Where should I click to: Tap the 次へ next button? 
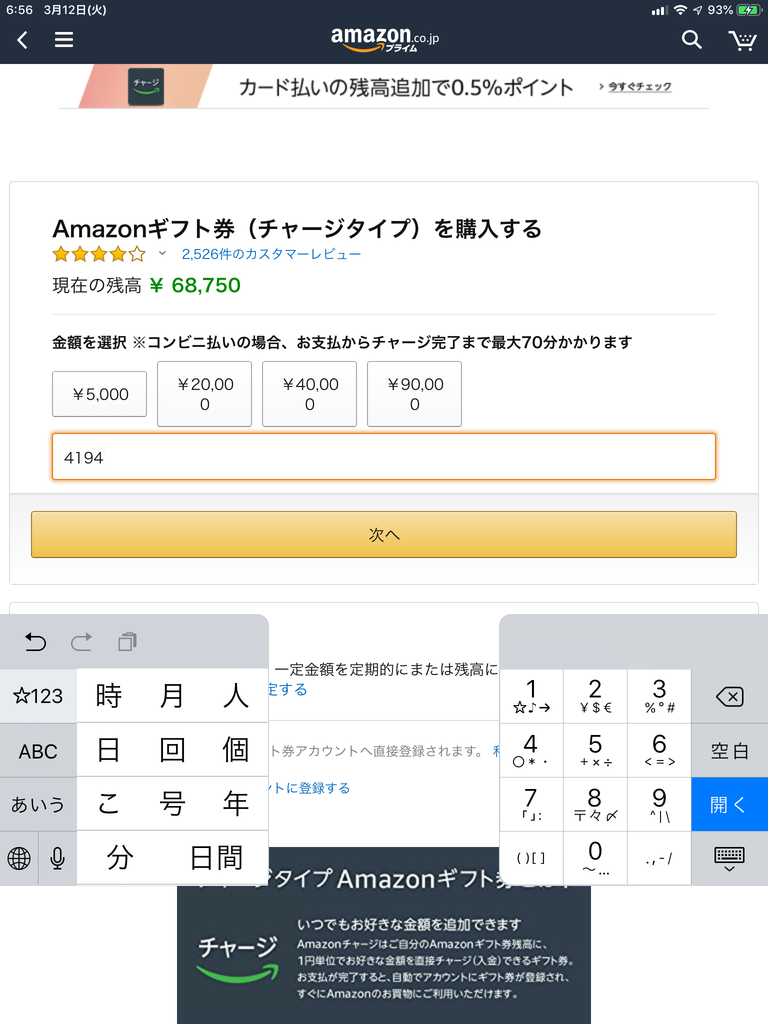click(384, 534)
